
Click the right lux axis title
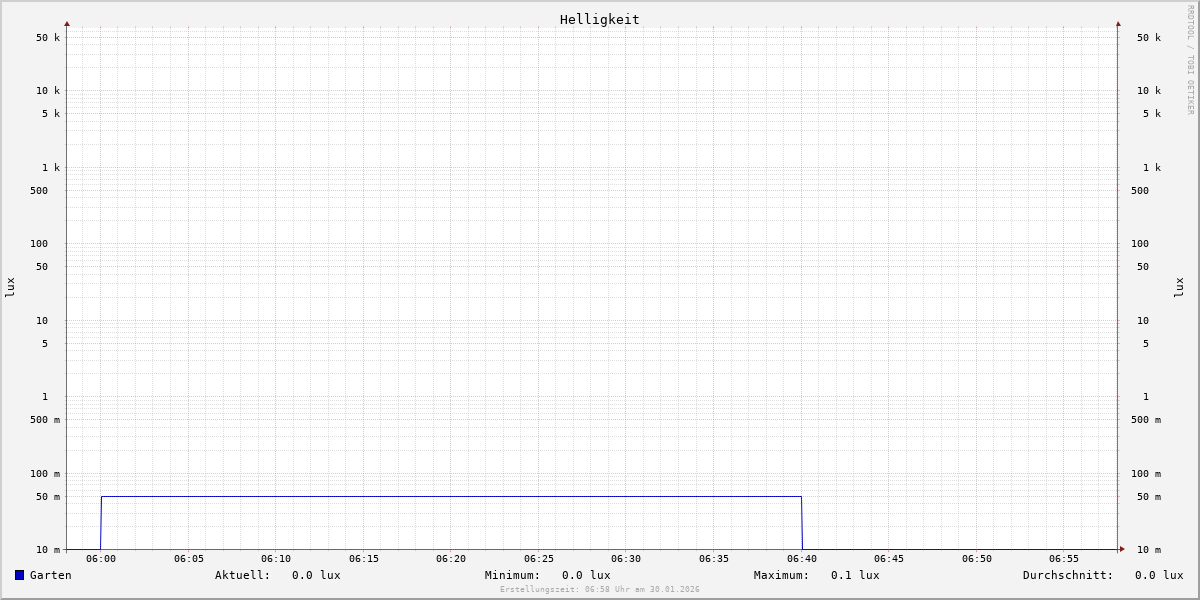click(x=1179, y=287)
